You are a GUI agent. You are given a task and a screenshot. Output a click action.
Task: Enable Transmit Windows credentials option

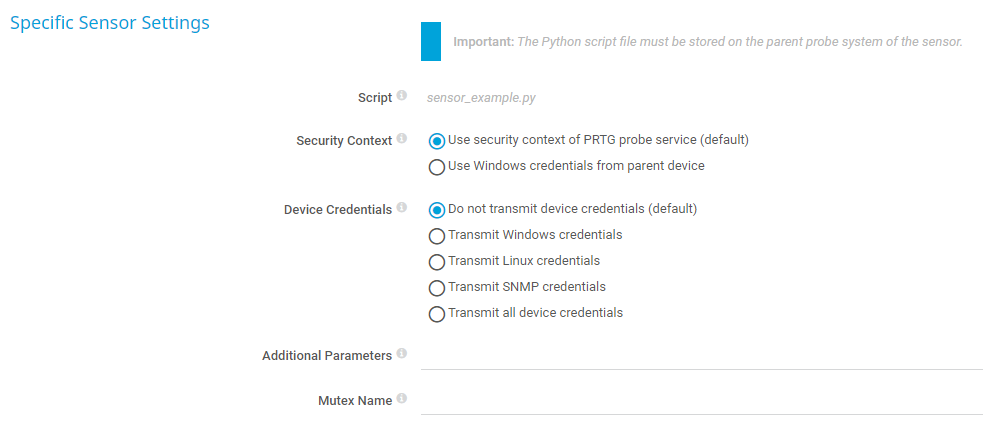(x=436, y=236)
